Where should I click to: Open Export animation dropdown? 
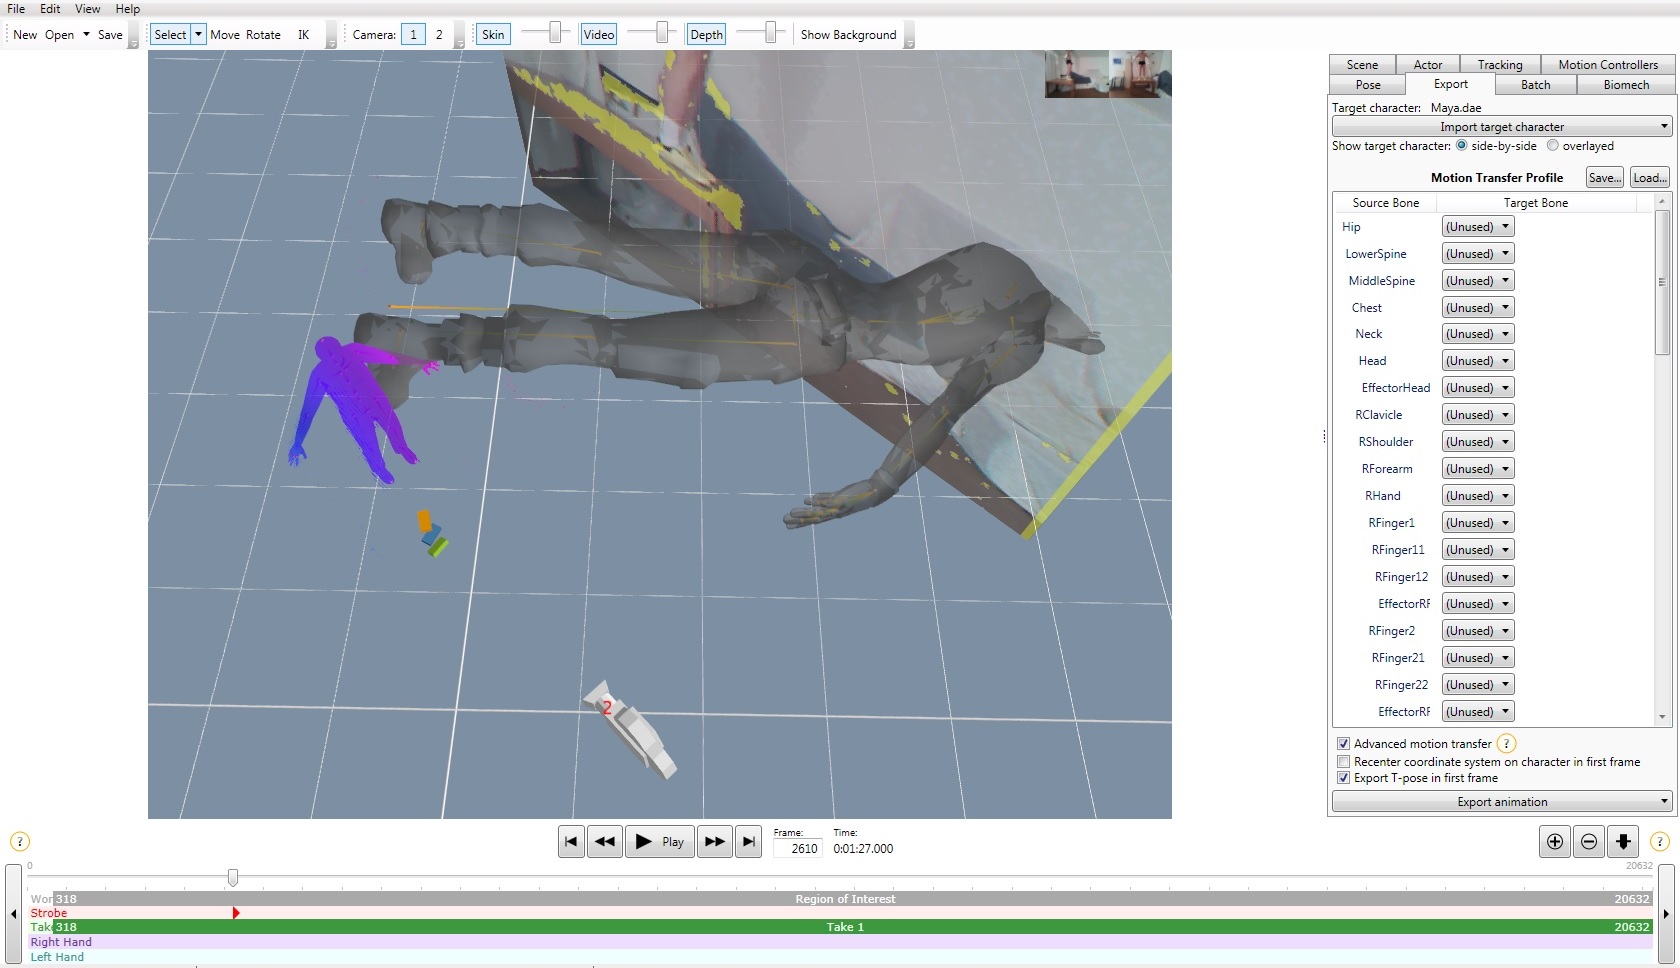[x=1502, y=802]
